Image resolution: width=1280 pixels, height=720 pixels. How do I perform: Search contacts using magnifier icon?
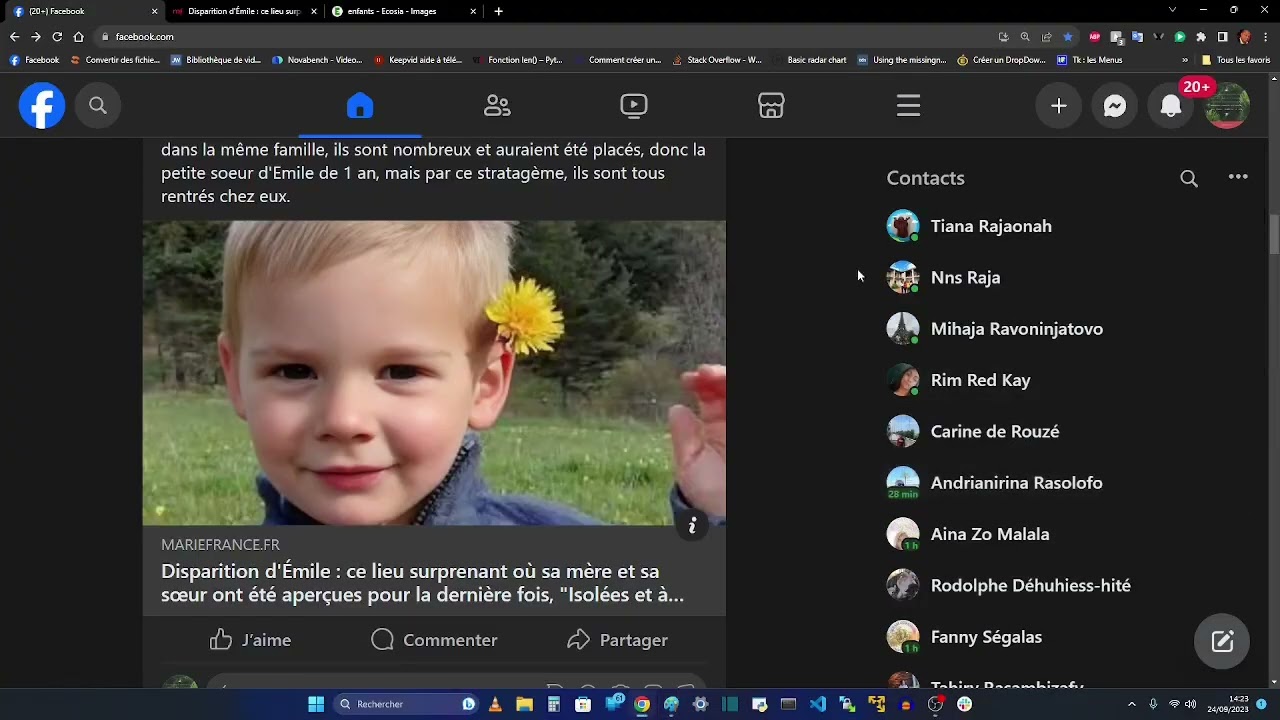pos(1189,179)
